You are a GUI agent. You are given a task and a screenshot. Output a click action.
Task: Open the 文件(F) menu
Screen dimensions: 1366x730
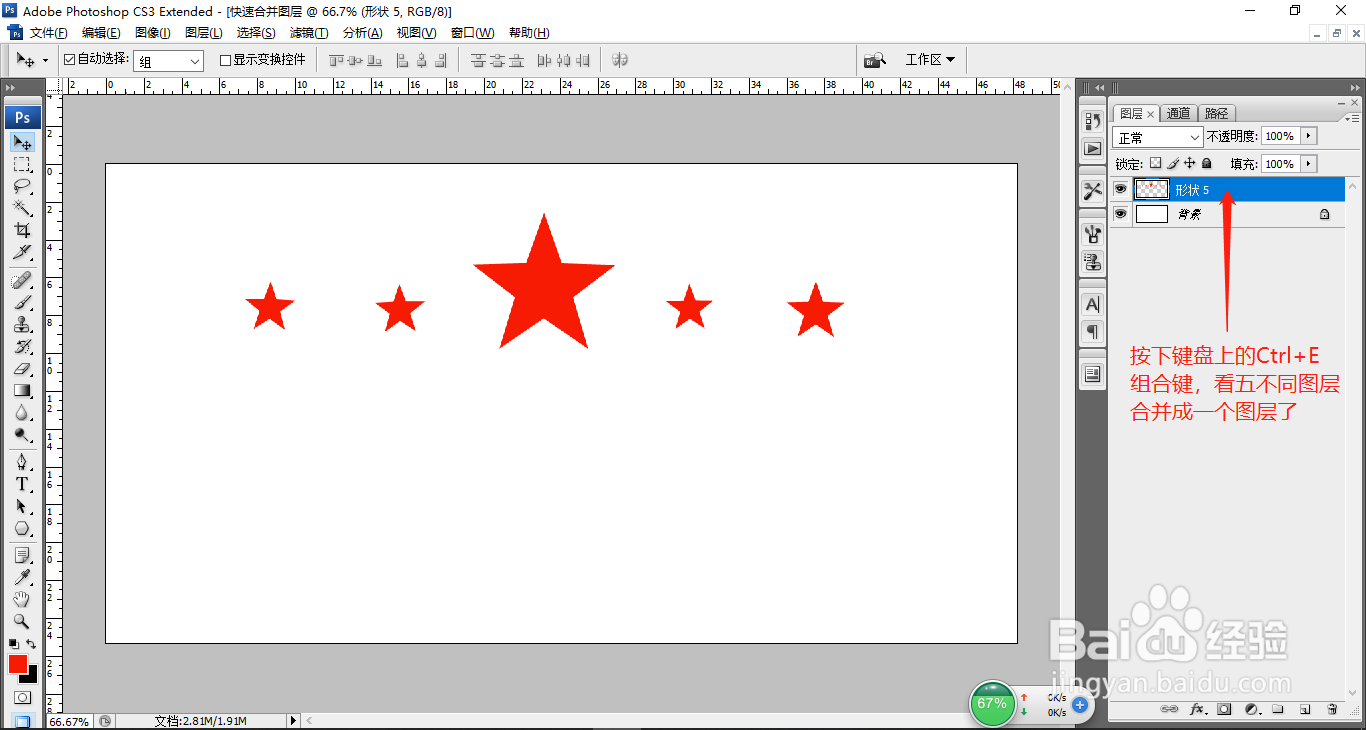[49, 33]
